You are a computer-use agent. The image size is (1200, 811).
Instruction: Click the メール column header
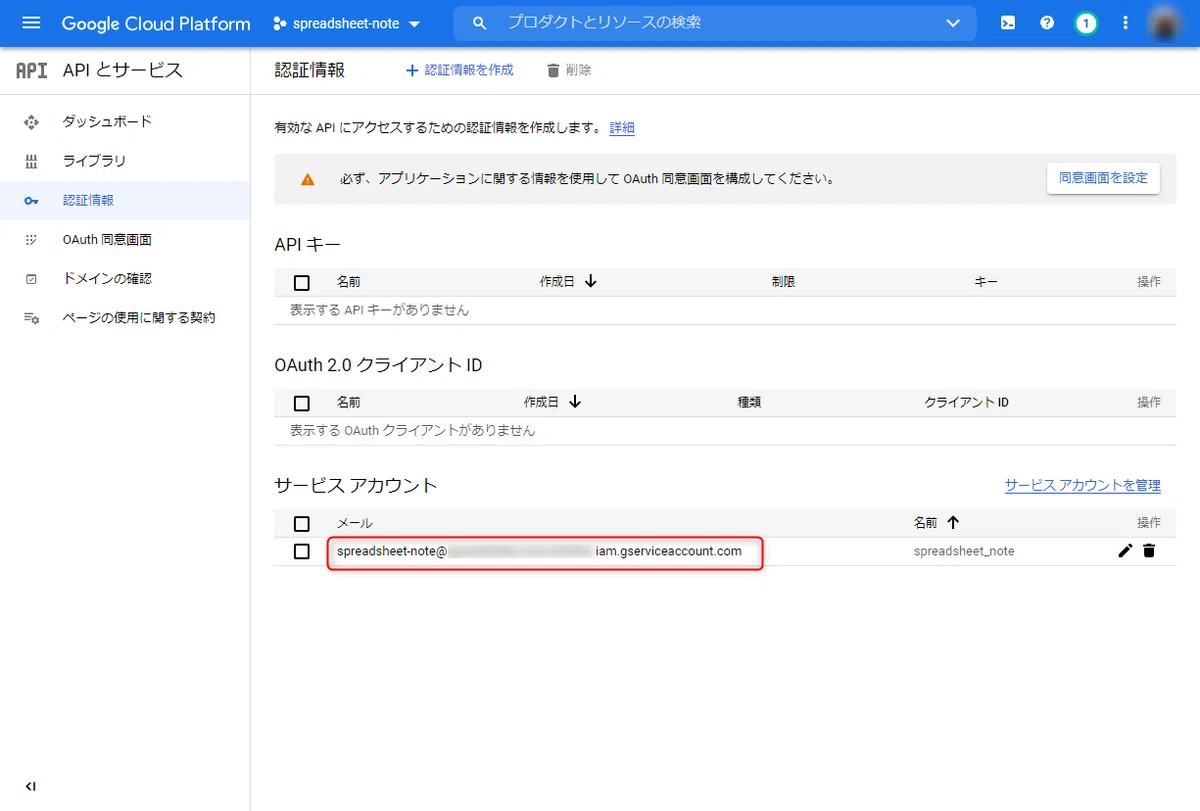[x=355, y=523]
